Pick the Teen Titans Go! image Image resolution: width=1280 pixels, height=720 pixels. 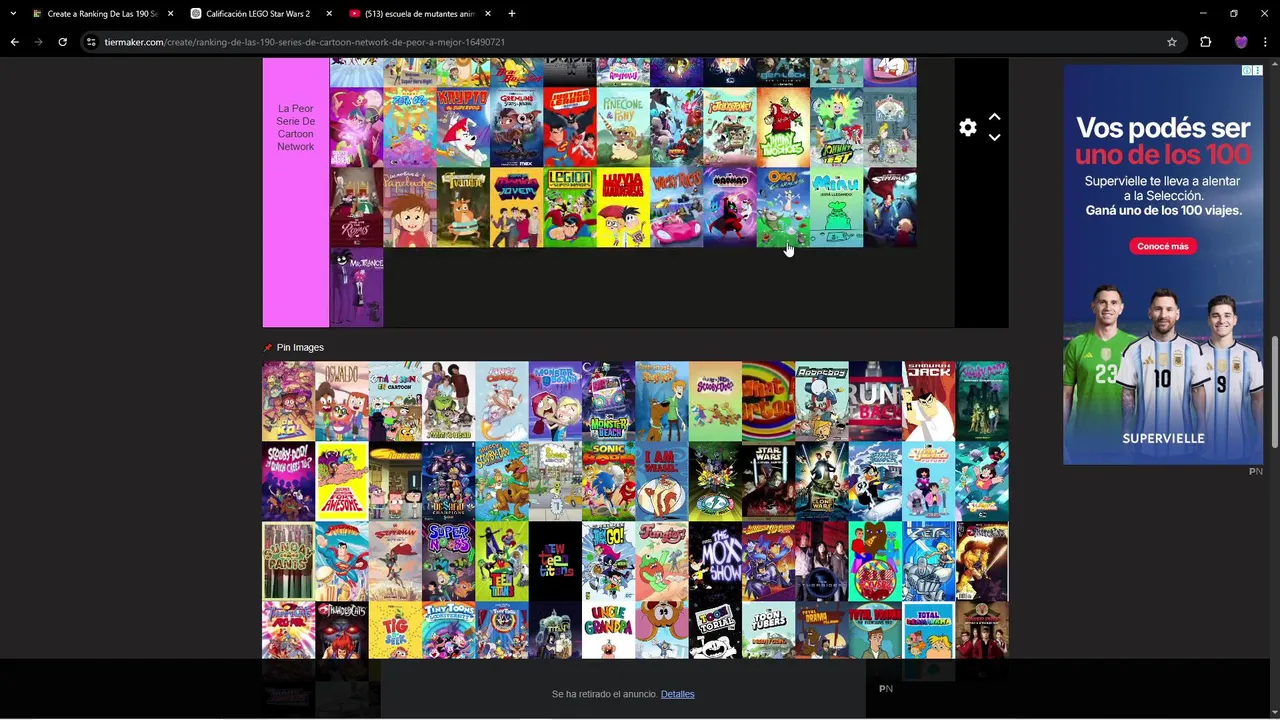608,561
